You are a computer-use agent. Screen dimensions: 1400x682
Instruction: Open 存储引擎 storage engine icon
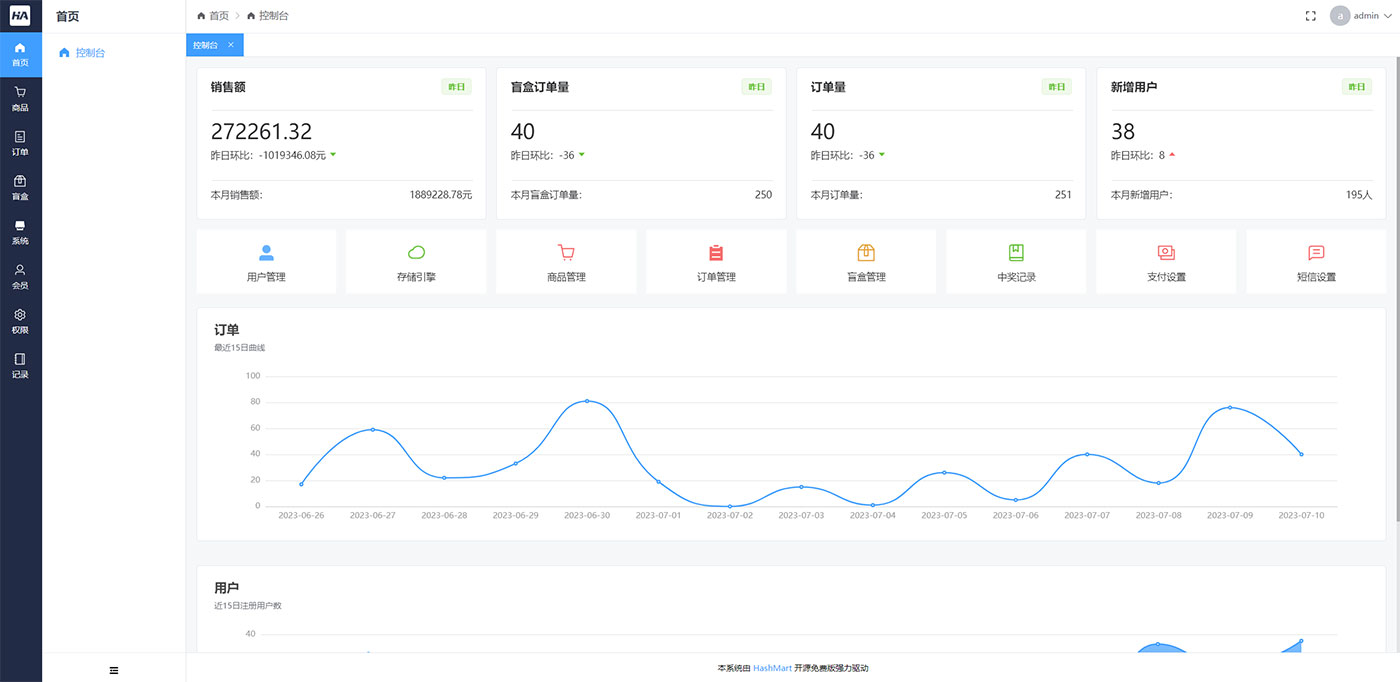click(x=415, y=261)
